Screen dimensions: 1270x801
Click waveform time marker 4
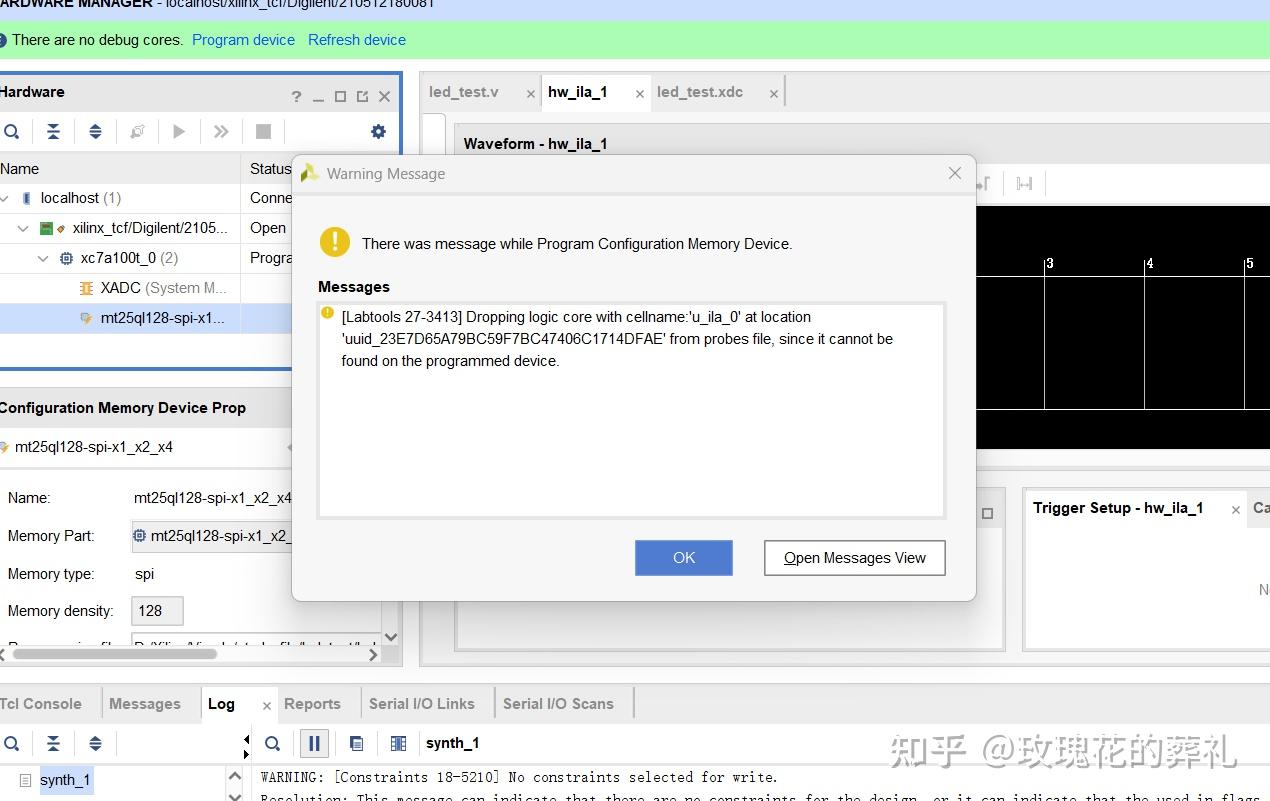(x=1150, y=263)
